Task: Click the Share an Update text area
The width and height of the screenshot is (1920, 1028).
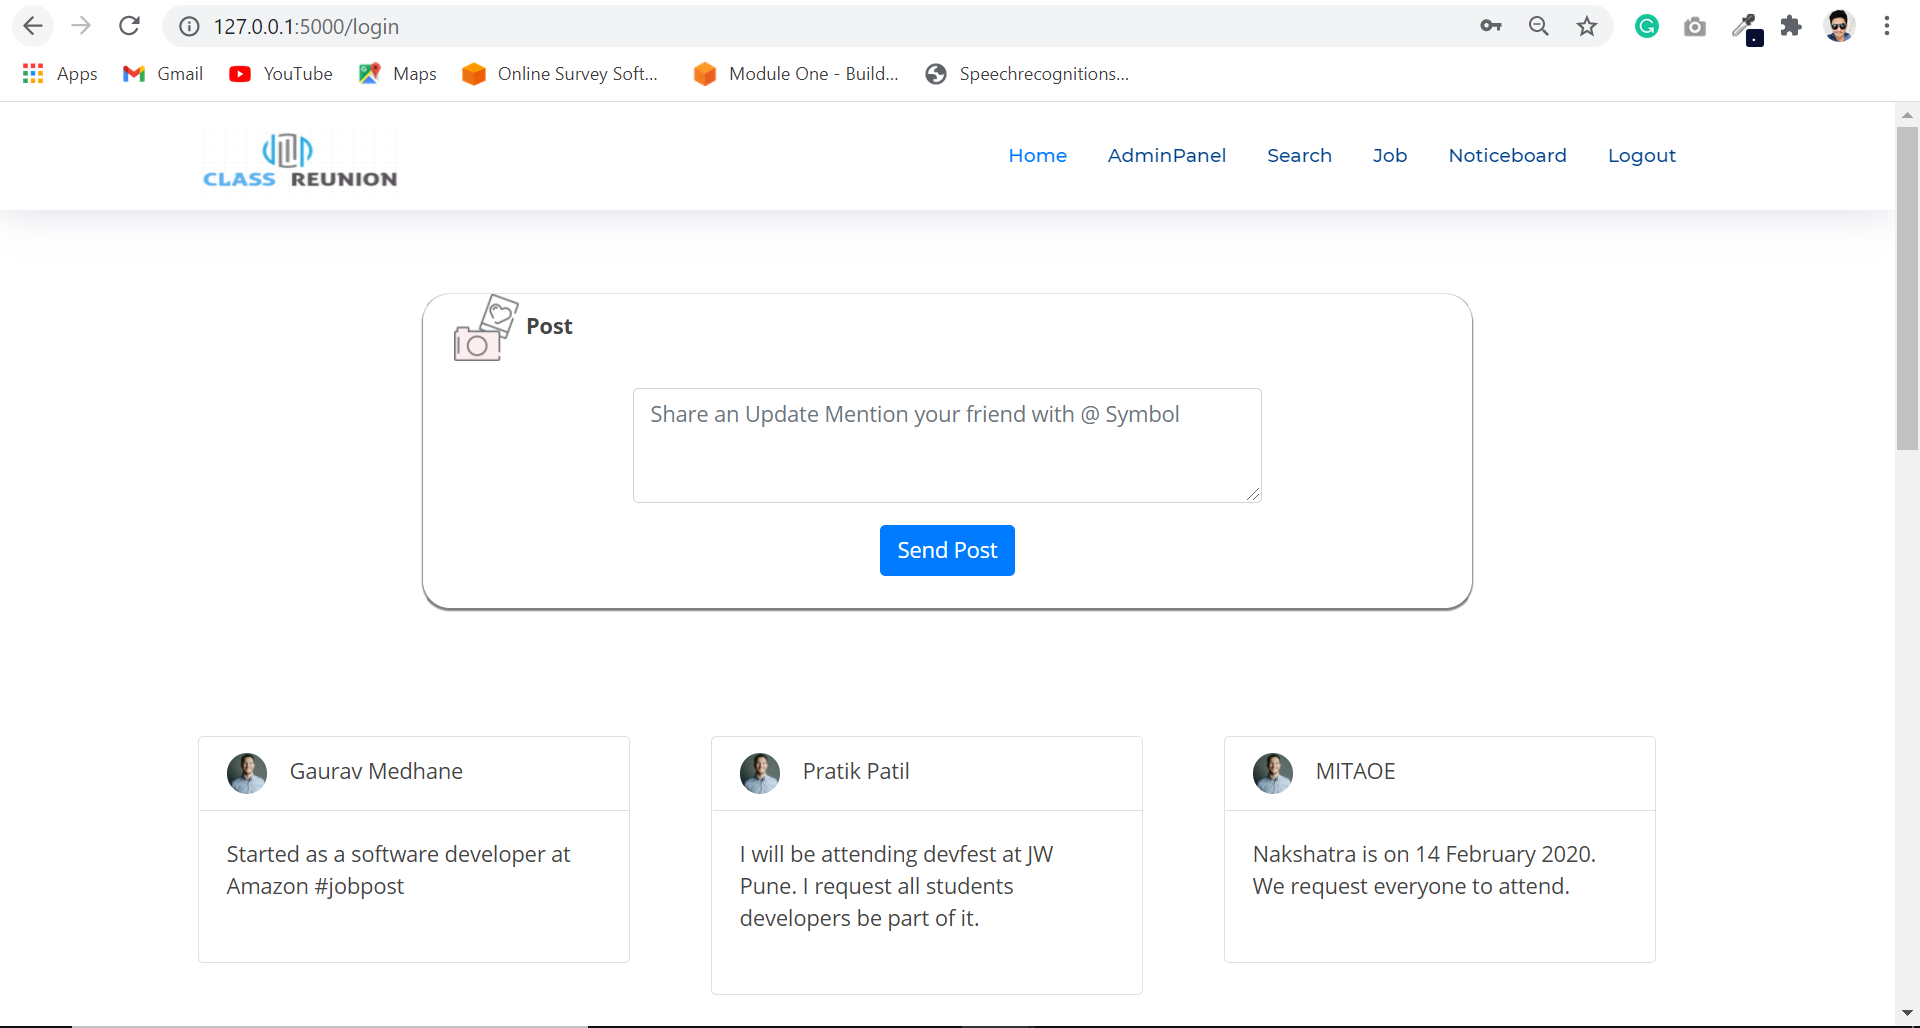Action: pyautogui.click(x=947, y=445)
